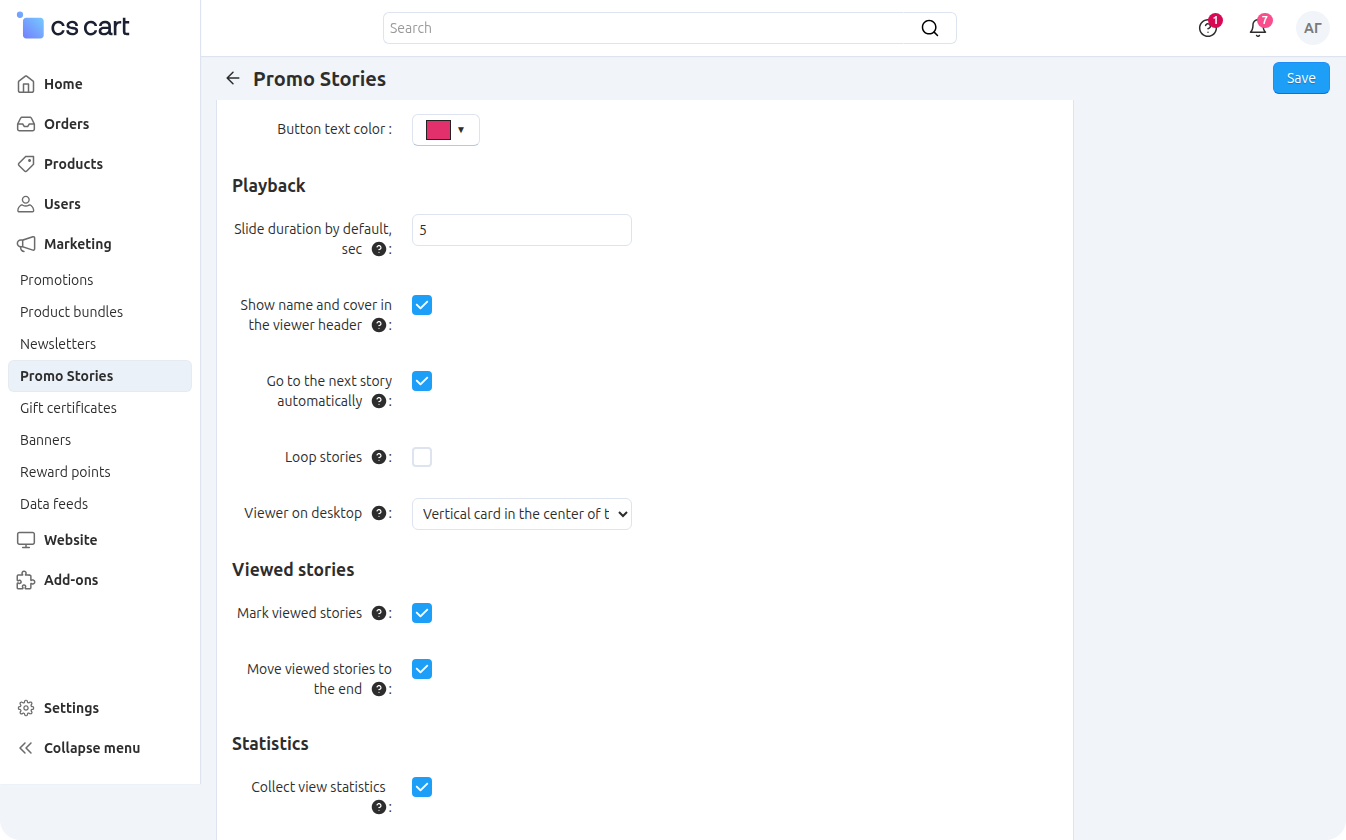Click into the Search field

pos(670,28)
